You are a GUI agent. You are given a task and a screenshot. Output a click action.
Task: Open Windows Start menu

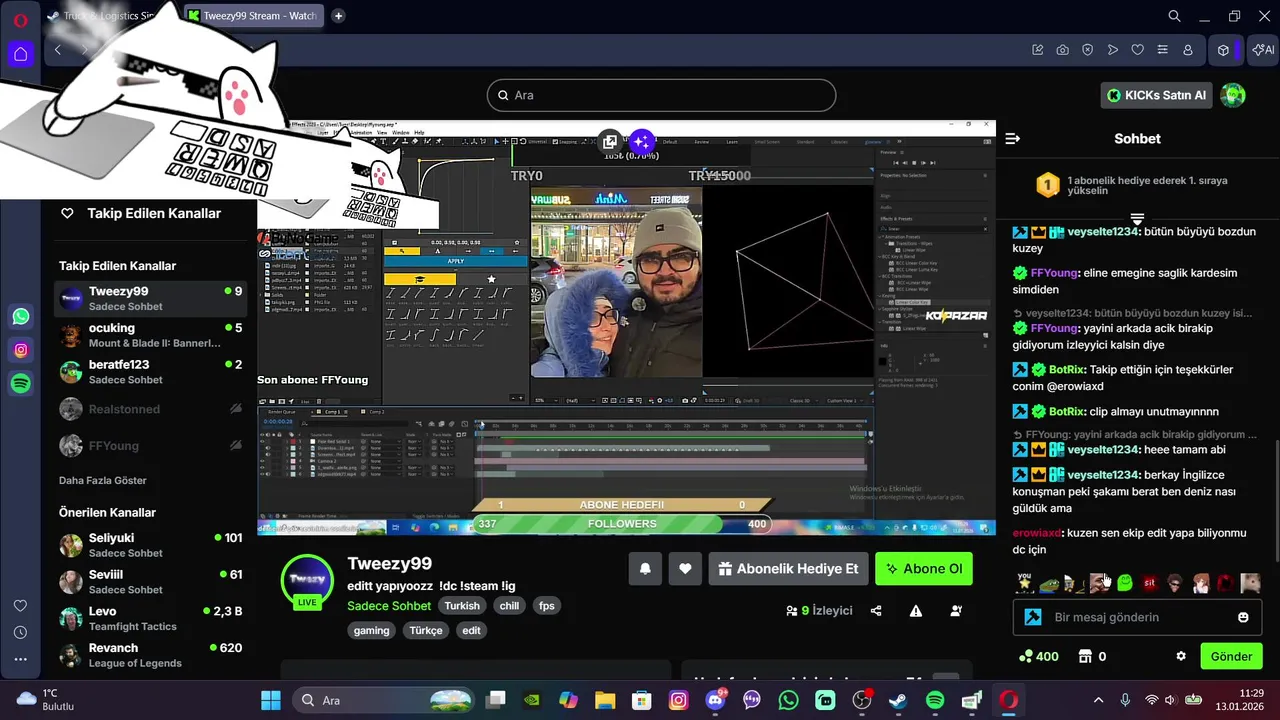271,701
